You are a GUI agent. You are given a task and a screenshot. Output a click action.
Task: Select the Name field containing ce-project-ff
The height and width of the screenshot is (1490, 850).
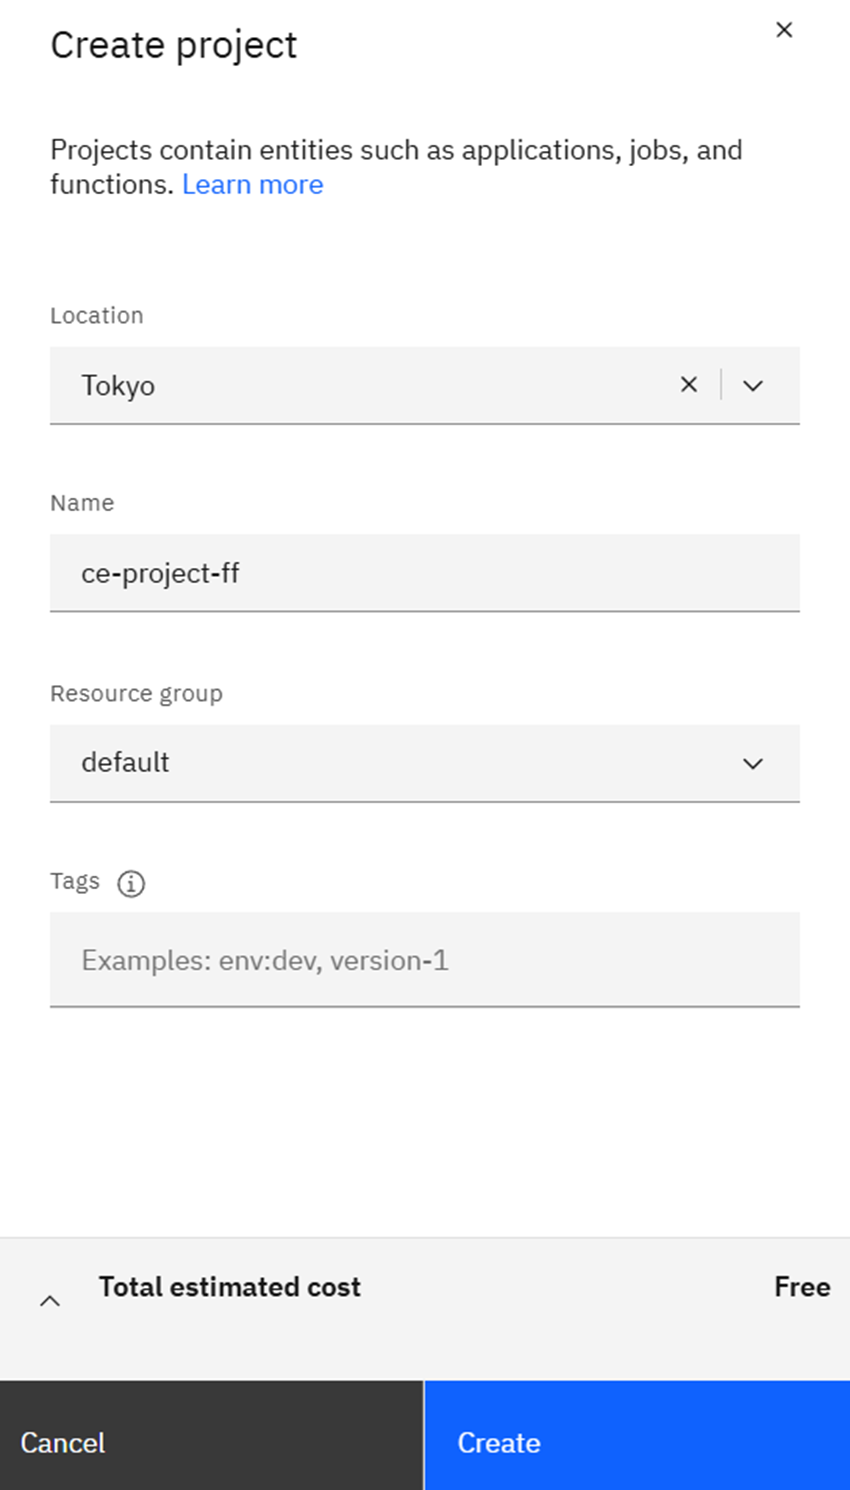(x=424, y=572)
